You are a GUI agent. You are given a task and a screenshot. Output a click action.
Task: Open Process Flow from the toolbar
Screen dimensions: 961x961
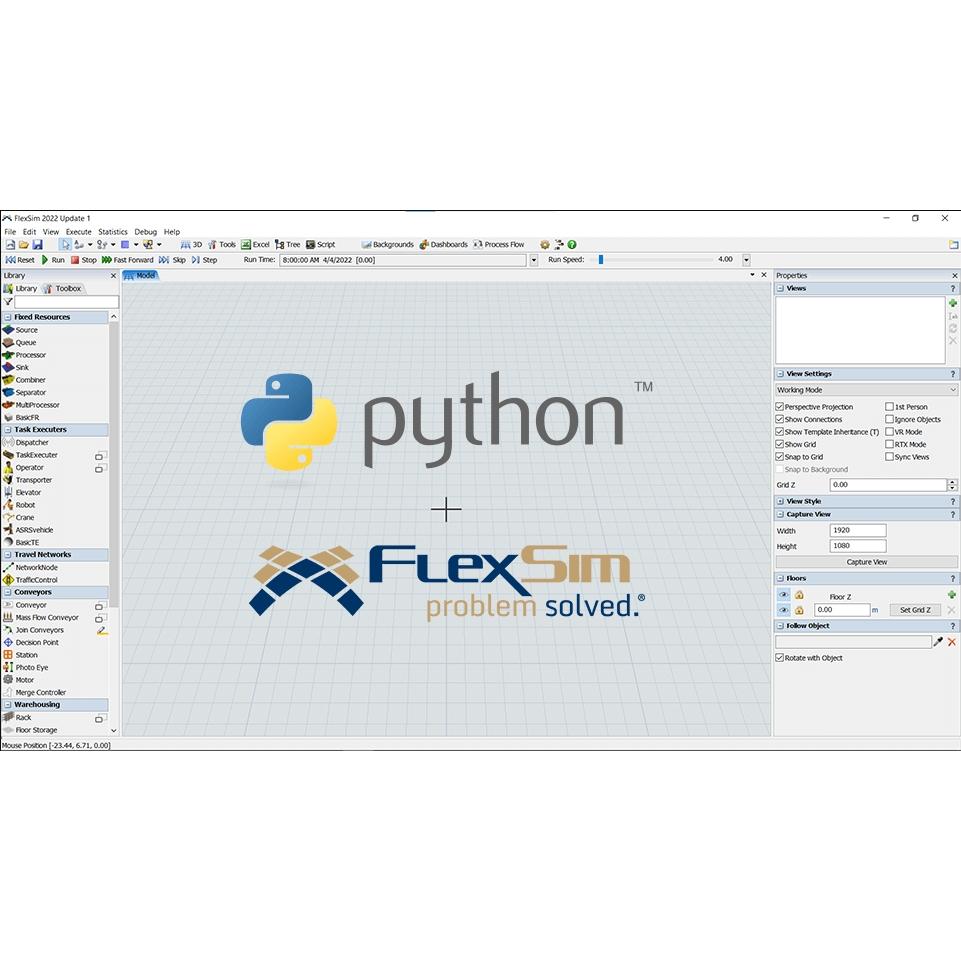(499, 245)
